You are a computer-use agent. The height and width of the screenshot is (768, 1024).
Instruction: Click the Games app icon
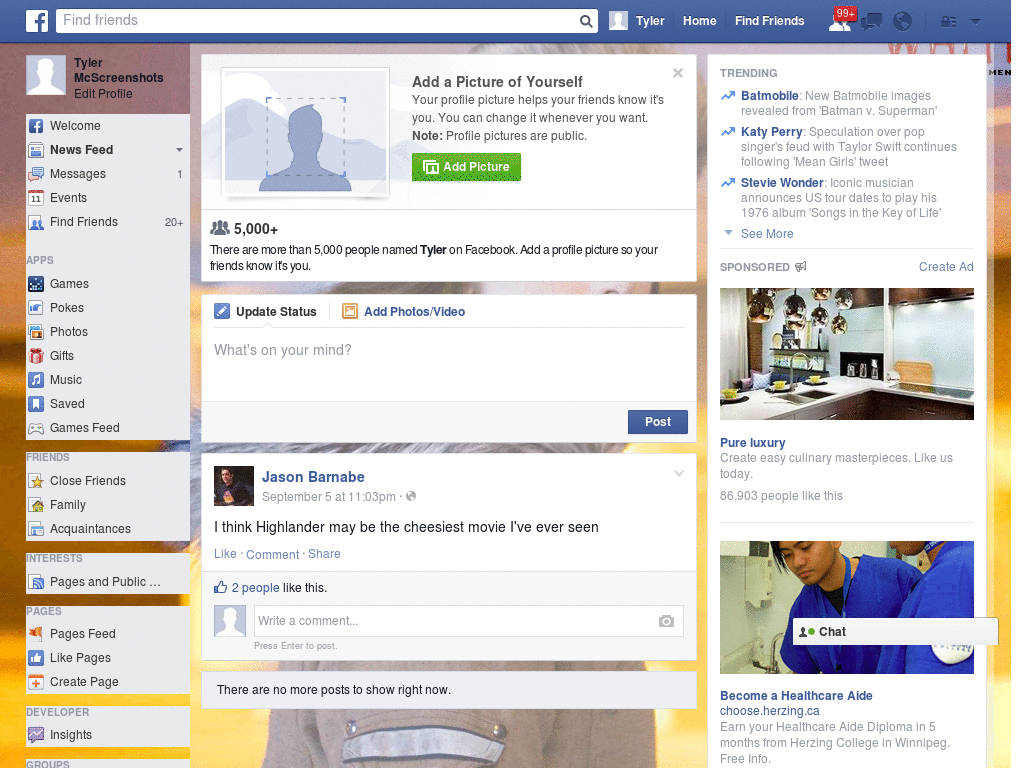click(x=36, y=284)
